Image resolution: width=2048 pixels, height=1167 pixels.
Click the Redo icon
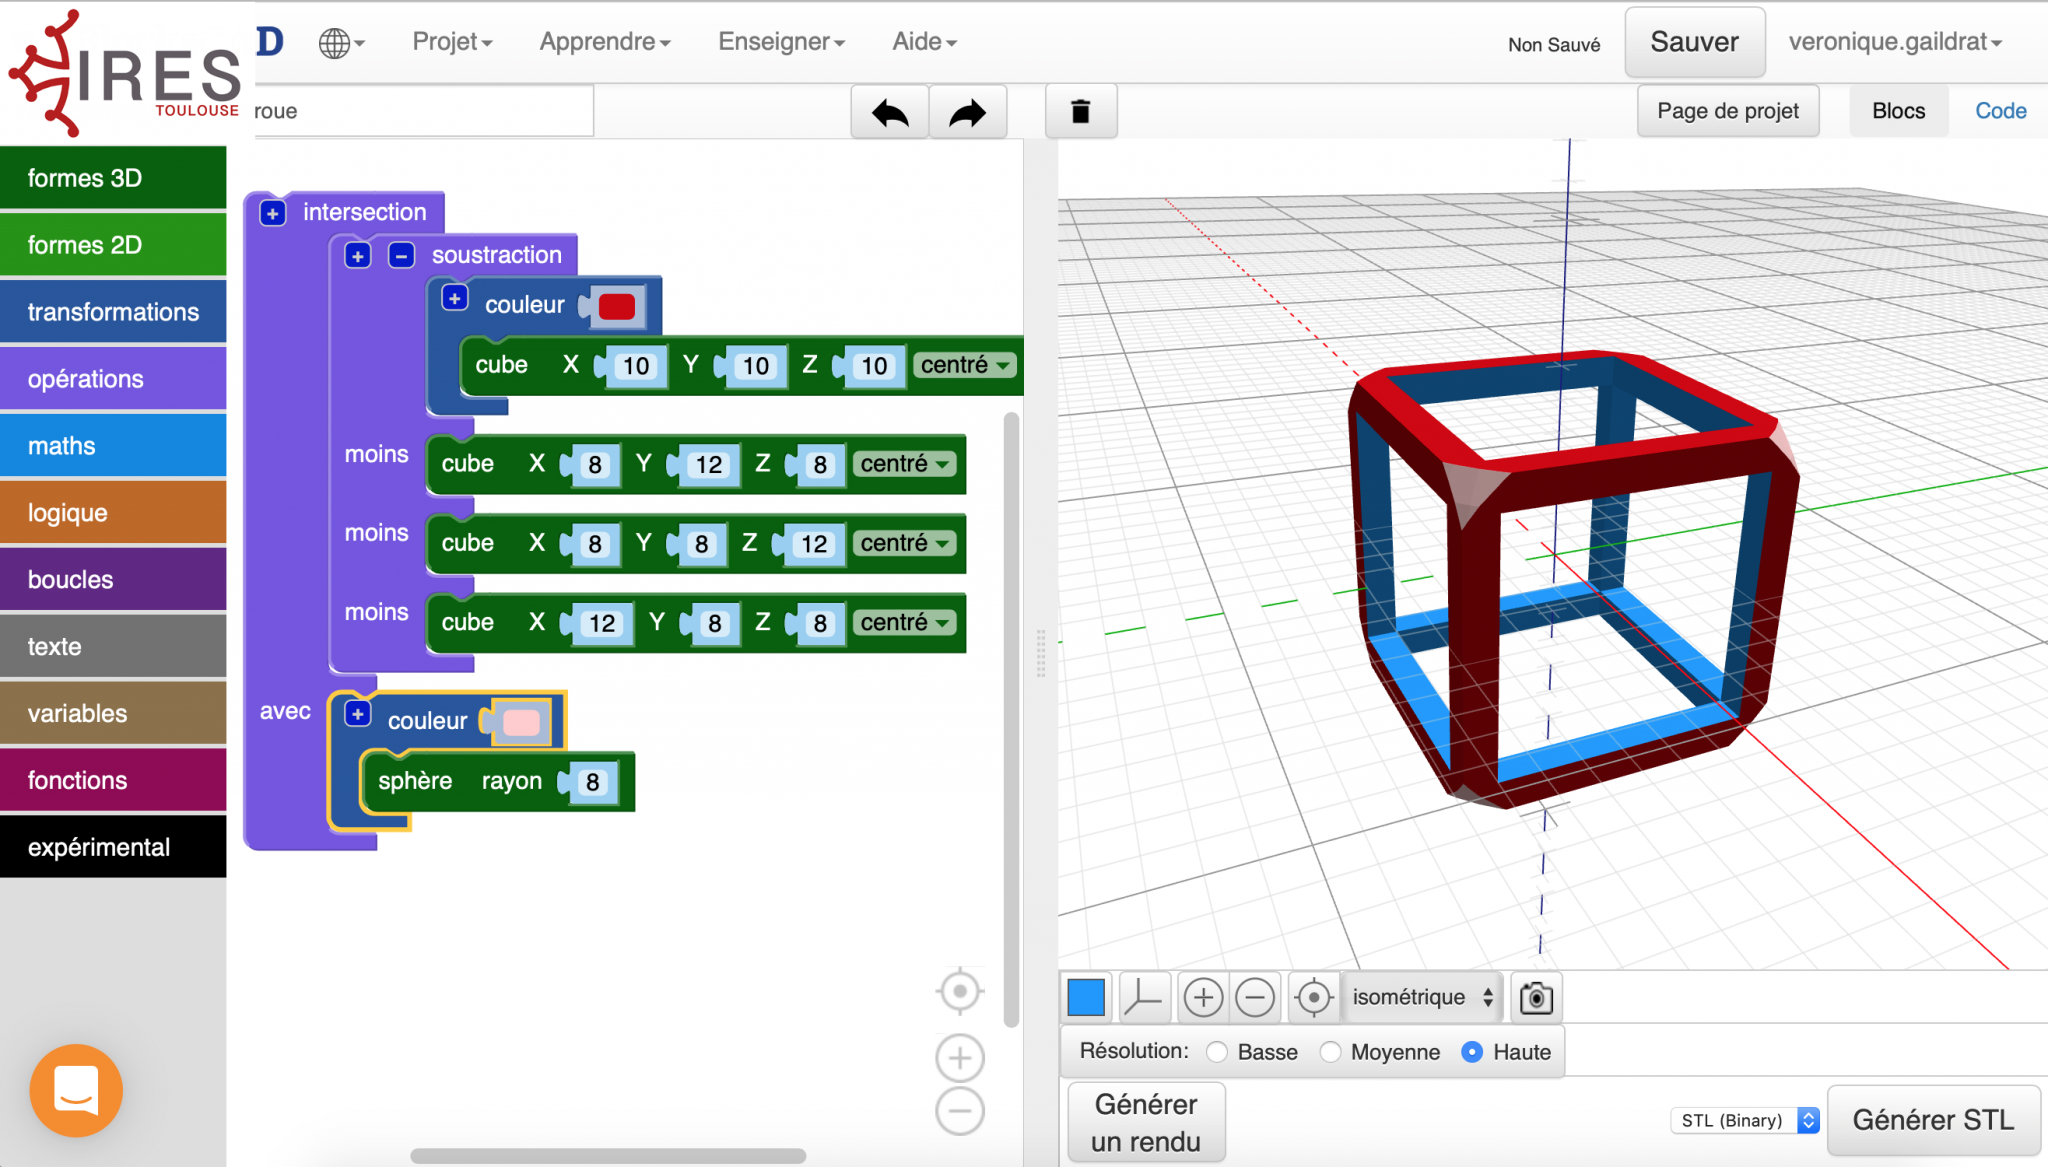967,111
